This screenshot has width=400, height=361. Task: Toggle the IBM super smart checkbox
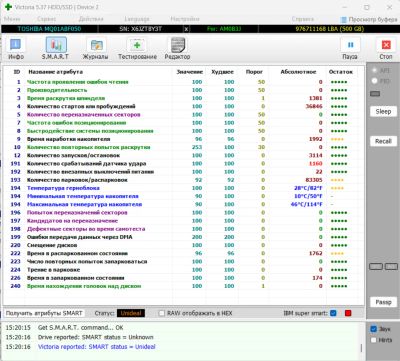[x=333, y=313]
